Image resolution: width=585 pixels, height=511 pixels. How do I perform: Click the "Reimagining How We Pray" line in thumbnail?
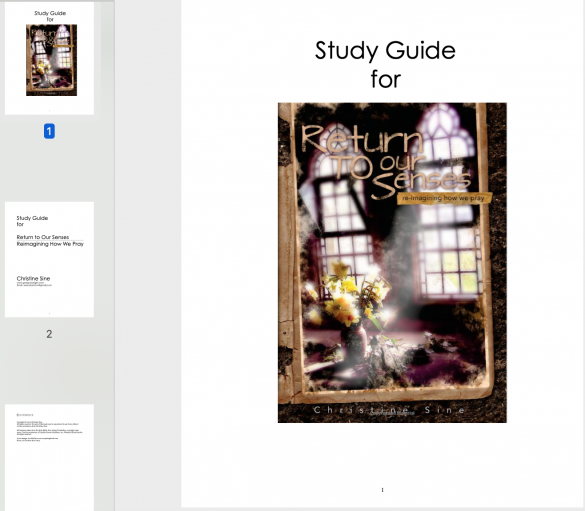pos(50,244)
